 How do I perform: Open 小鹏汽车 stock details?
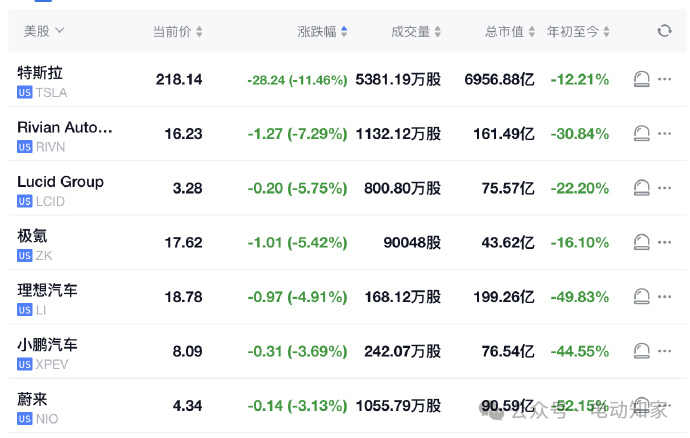point(47,345)
